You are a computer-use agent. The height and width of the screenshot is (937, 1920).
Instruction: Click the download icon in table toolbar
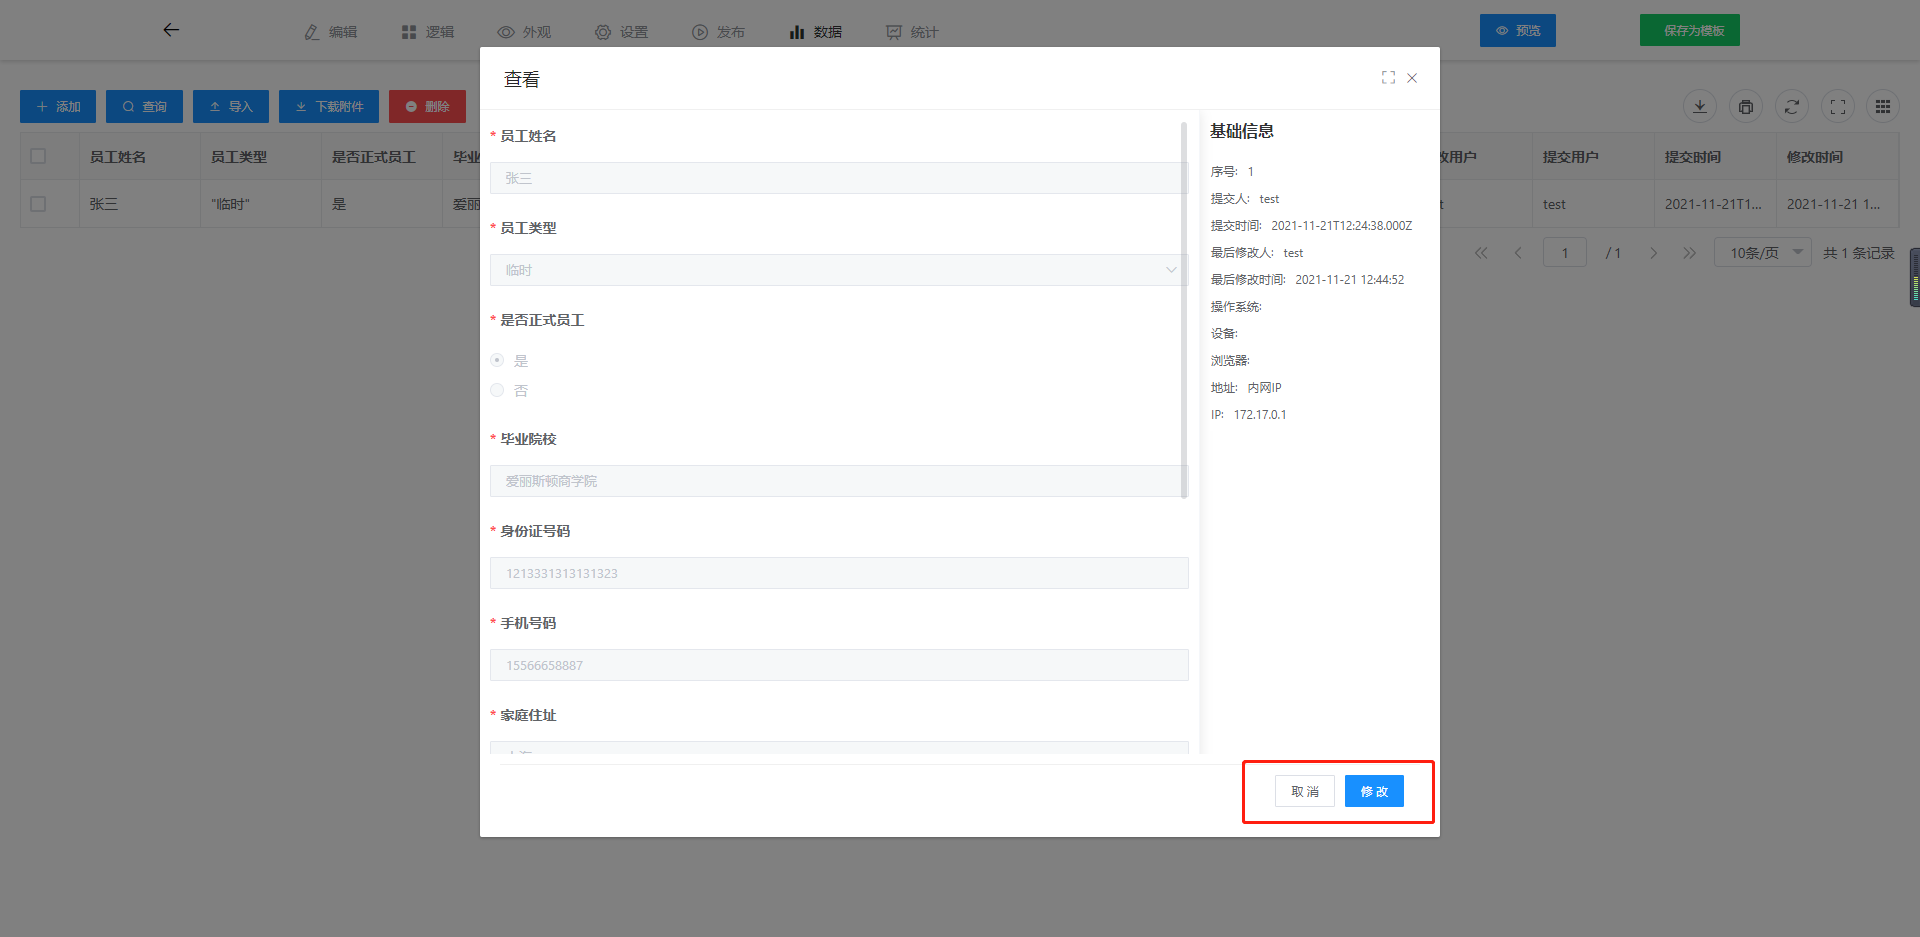tap(1700, 107)
